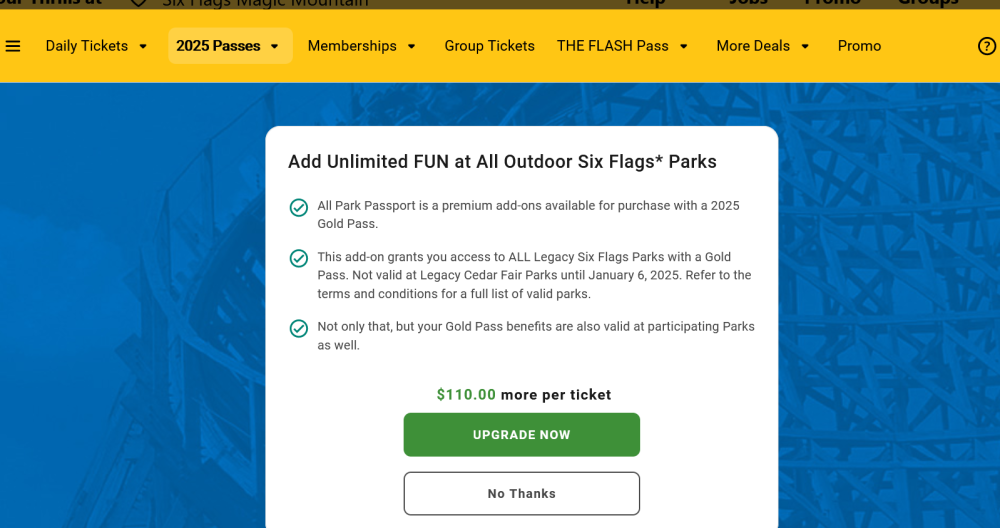Click the second green checkmark icon
Image resolution: width=1000 pixels, height=528 pixels.
point(298,259)
